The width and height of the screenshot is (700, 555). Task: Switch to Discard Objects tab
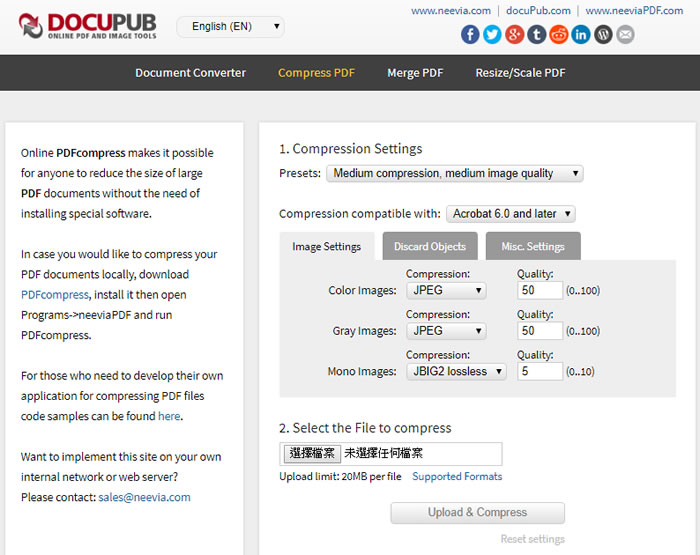click(430, 246)
